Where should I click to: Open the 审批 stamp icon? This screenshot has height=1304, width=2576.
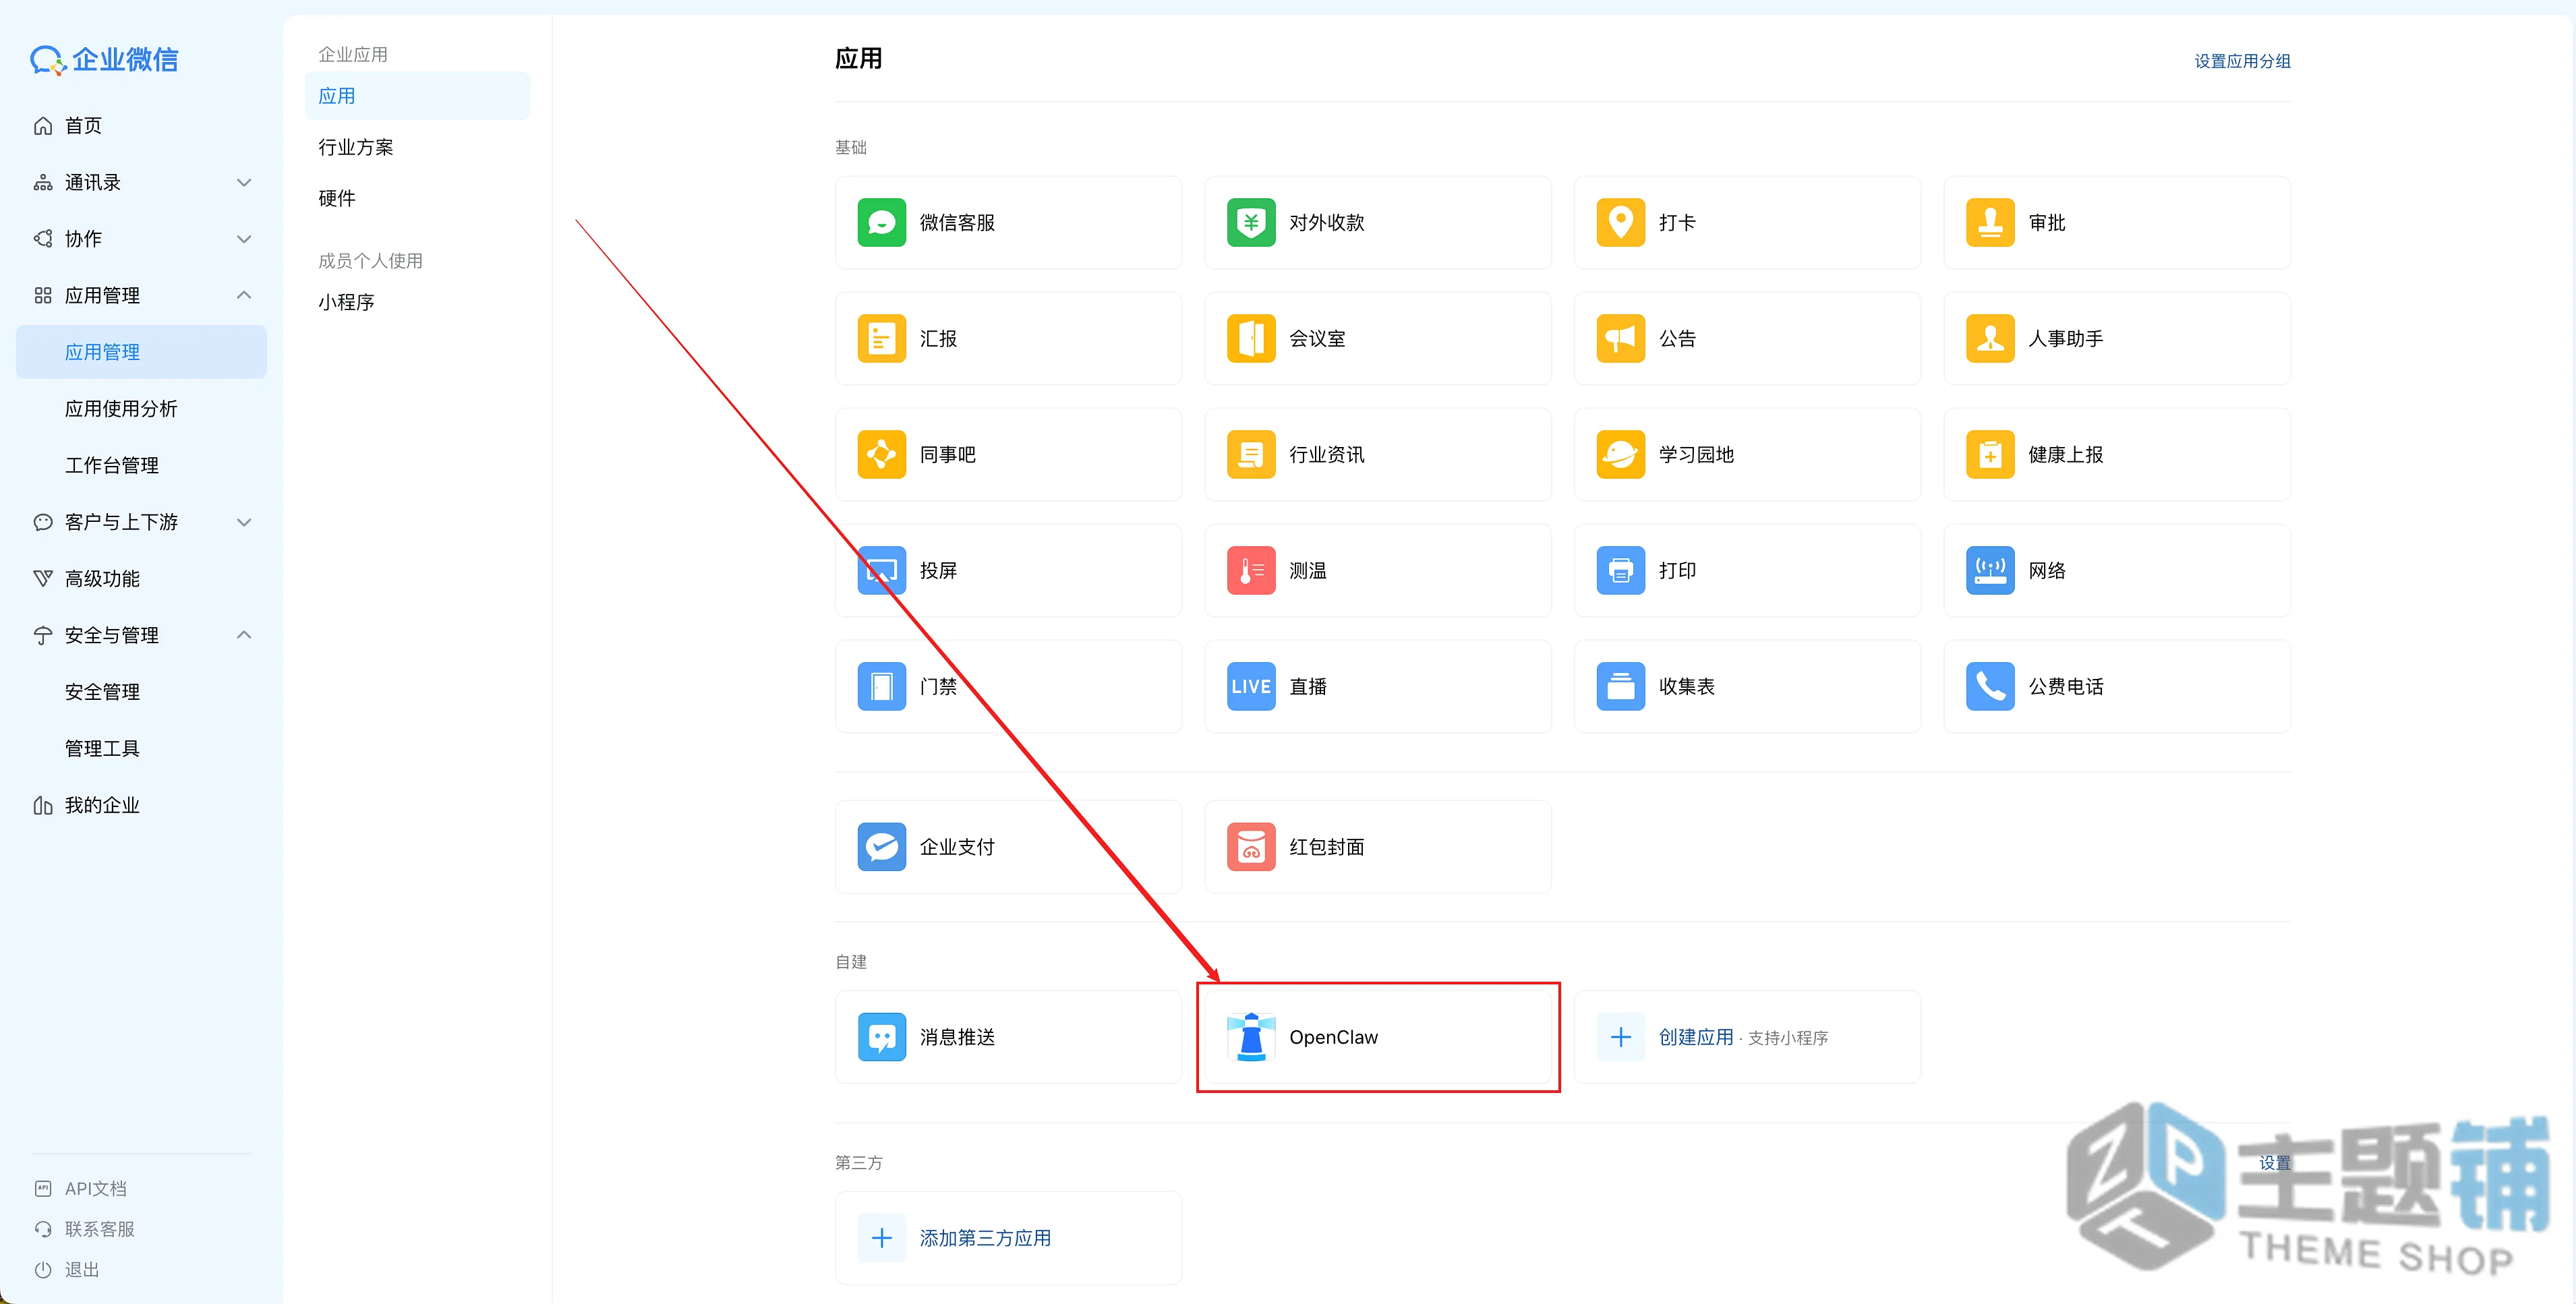click(1989, 222)
